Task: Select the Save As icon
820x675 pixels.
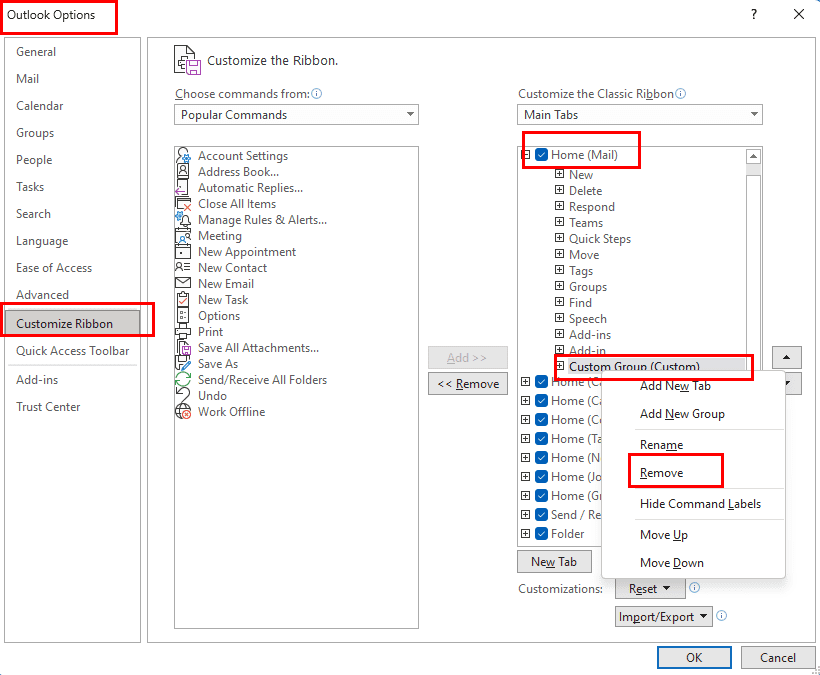Action: tap(183, 364)
